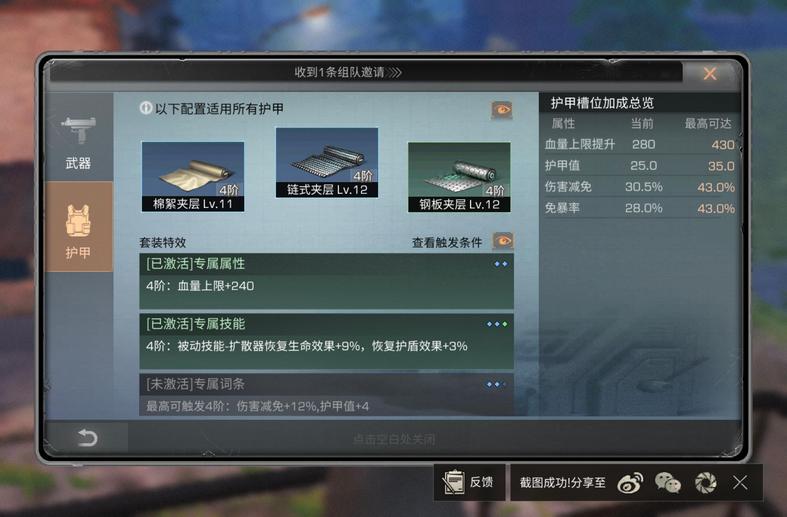Screen dimensions: 787x517
Task: Open the 链式夹层 Lv.12 slot
Action: click(x=327, y=163)
